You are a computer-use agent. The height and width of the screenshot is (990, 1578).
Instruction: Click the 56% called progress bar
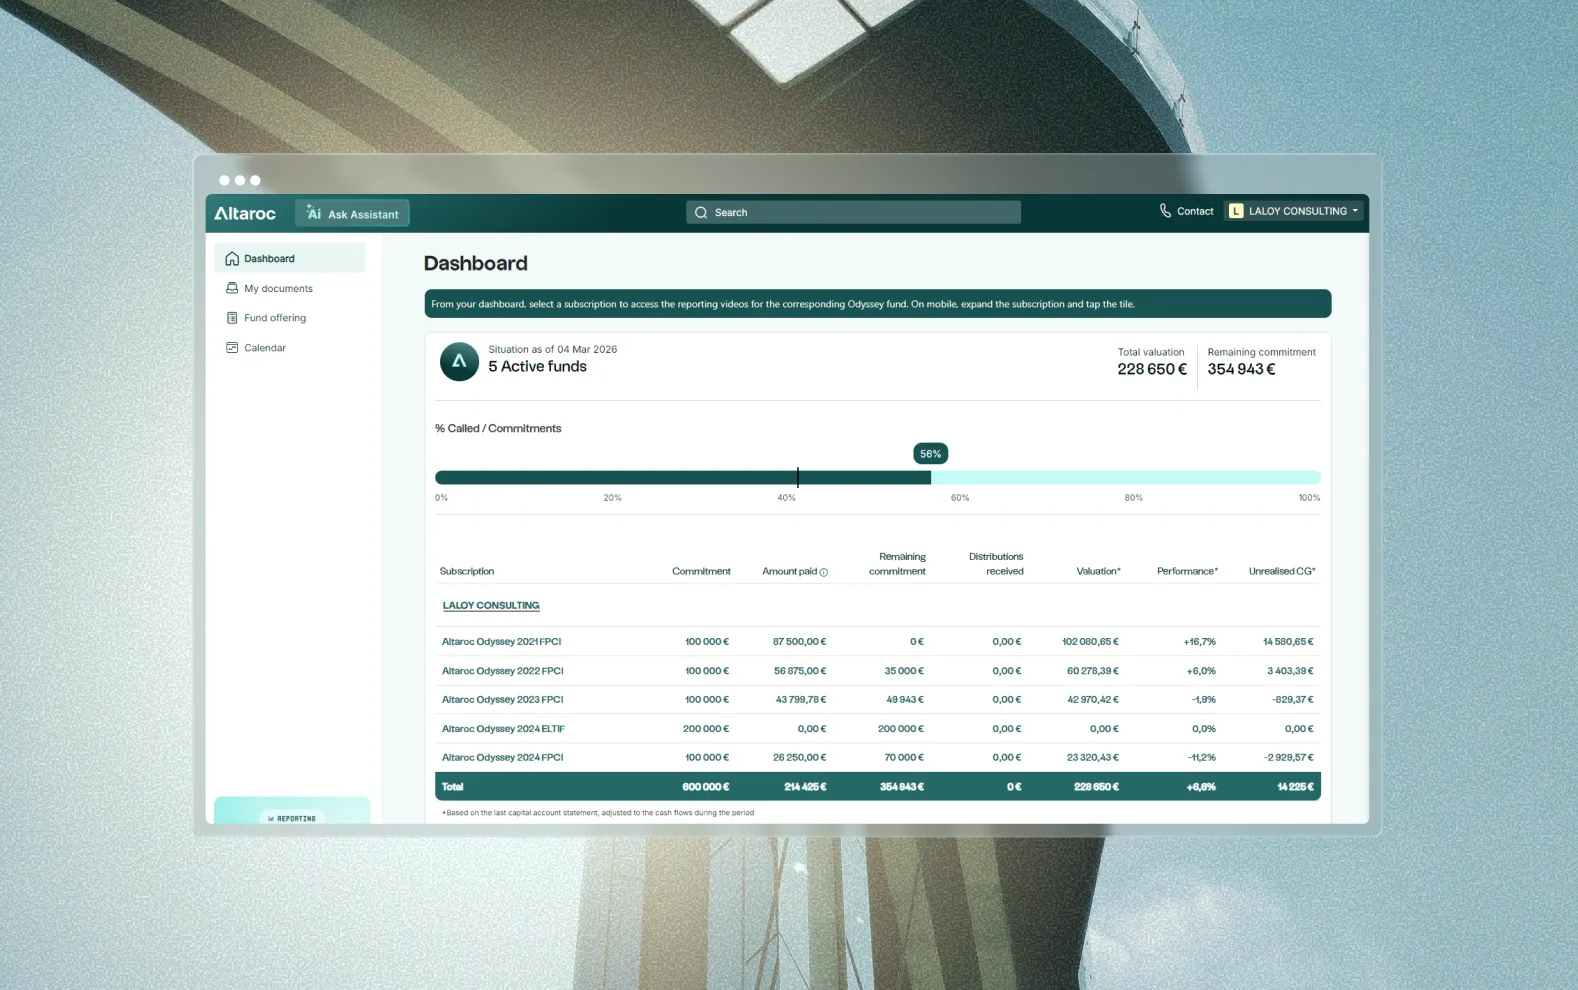tap(878, 478)
